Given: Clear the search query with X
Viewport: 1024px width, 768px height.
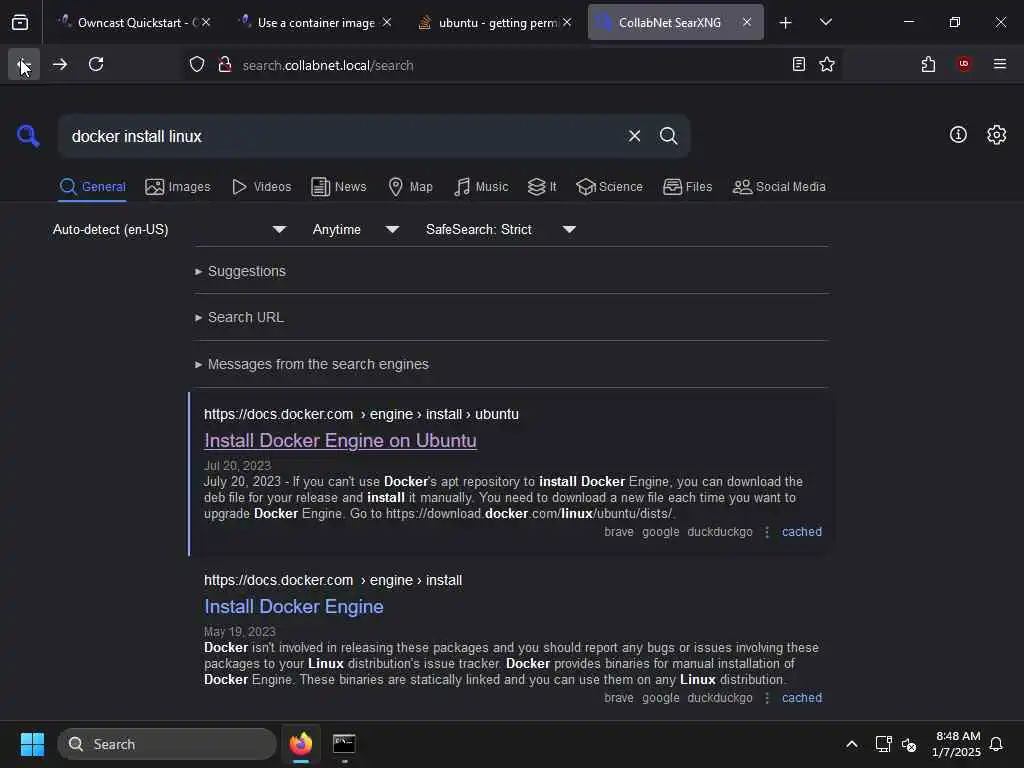Looking at the screenshot, I should [x=634, y=136].
